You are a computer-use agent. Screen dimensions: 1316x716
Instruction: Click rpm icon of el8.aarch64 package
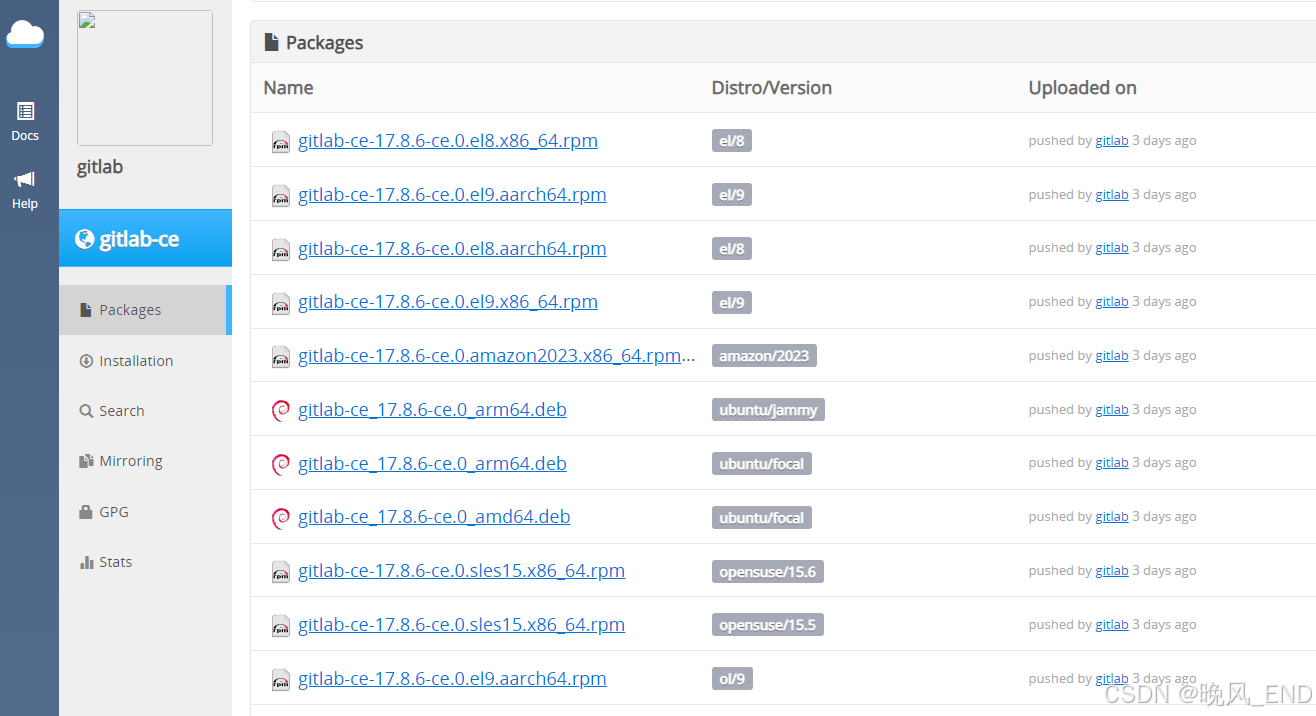tap(281, 250)
